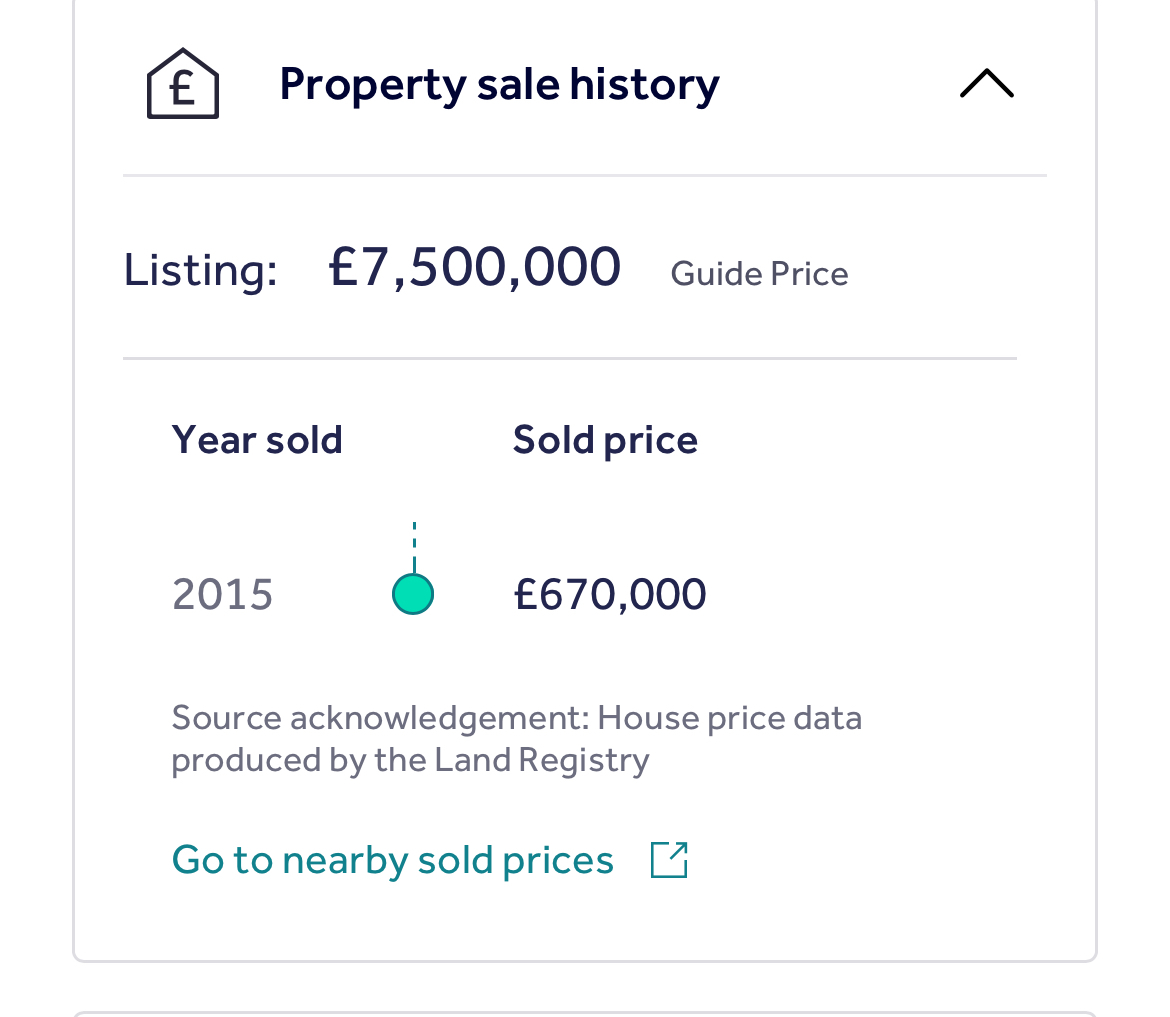Click the £670,000 sold price value
Viewport: 1170px width, 1017px height.
(x=610, y=595)
